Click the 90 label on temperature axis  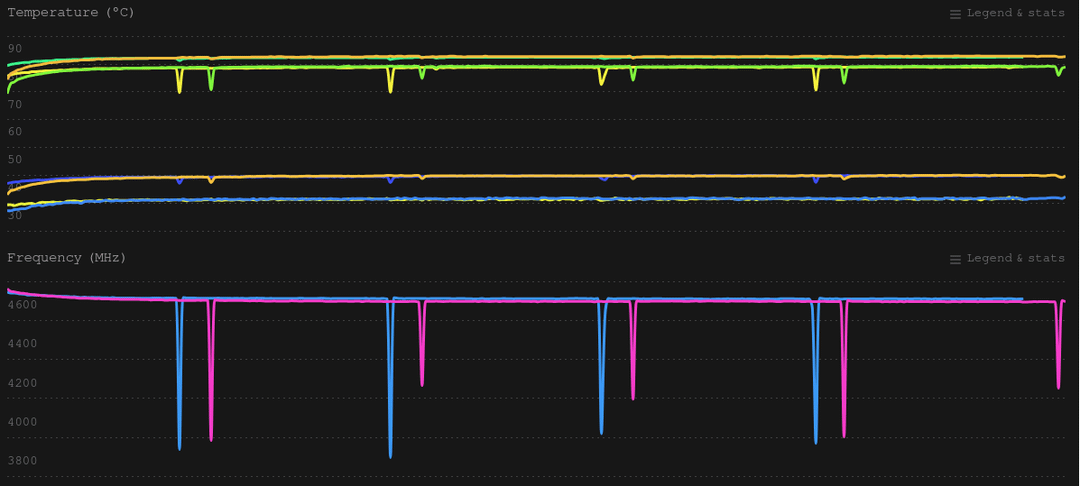14,48
